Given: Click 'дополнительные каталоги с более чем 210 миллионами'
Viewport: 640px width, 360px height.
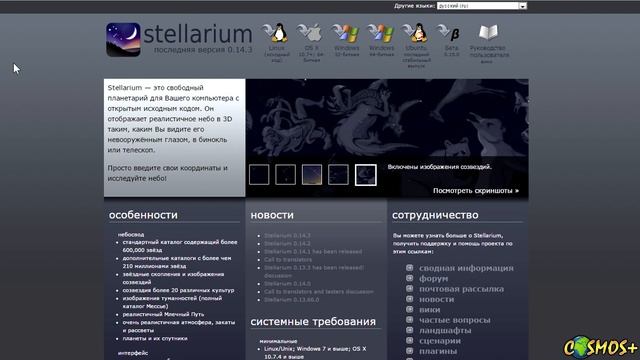Looking at the screenshot, I should coord(177,262).
